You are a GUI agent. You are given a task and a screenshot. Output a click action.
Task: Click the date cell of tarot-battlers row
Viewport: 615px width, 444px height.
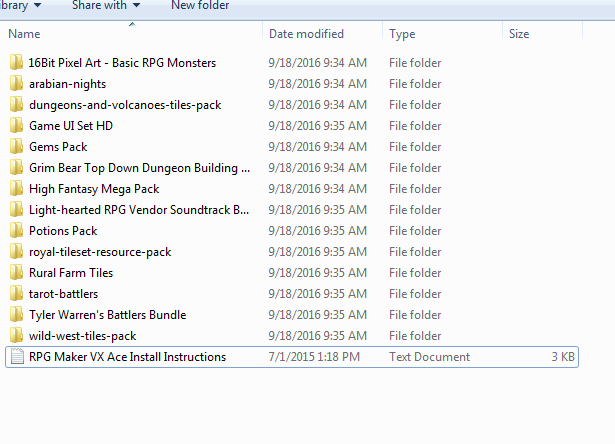click(318, 293)
